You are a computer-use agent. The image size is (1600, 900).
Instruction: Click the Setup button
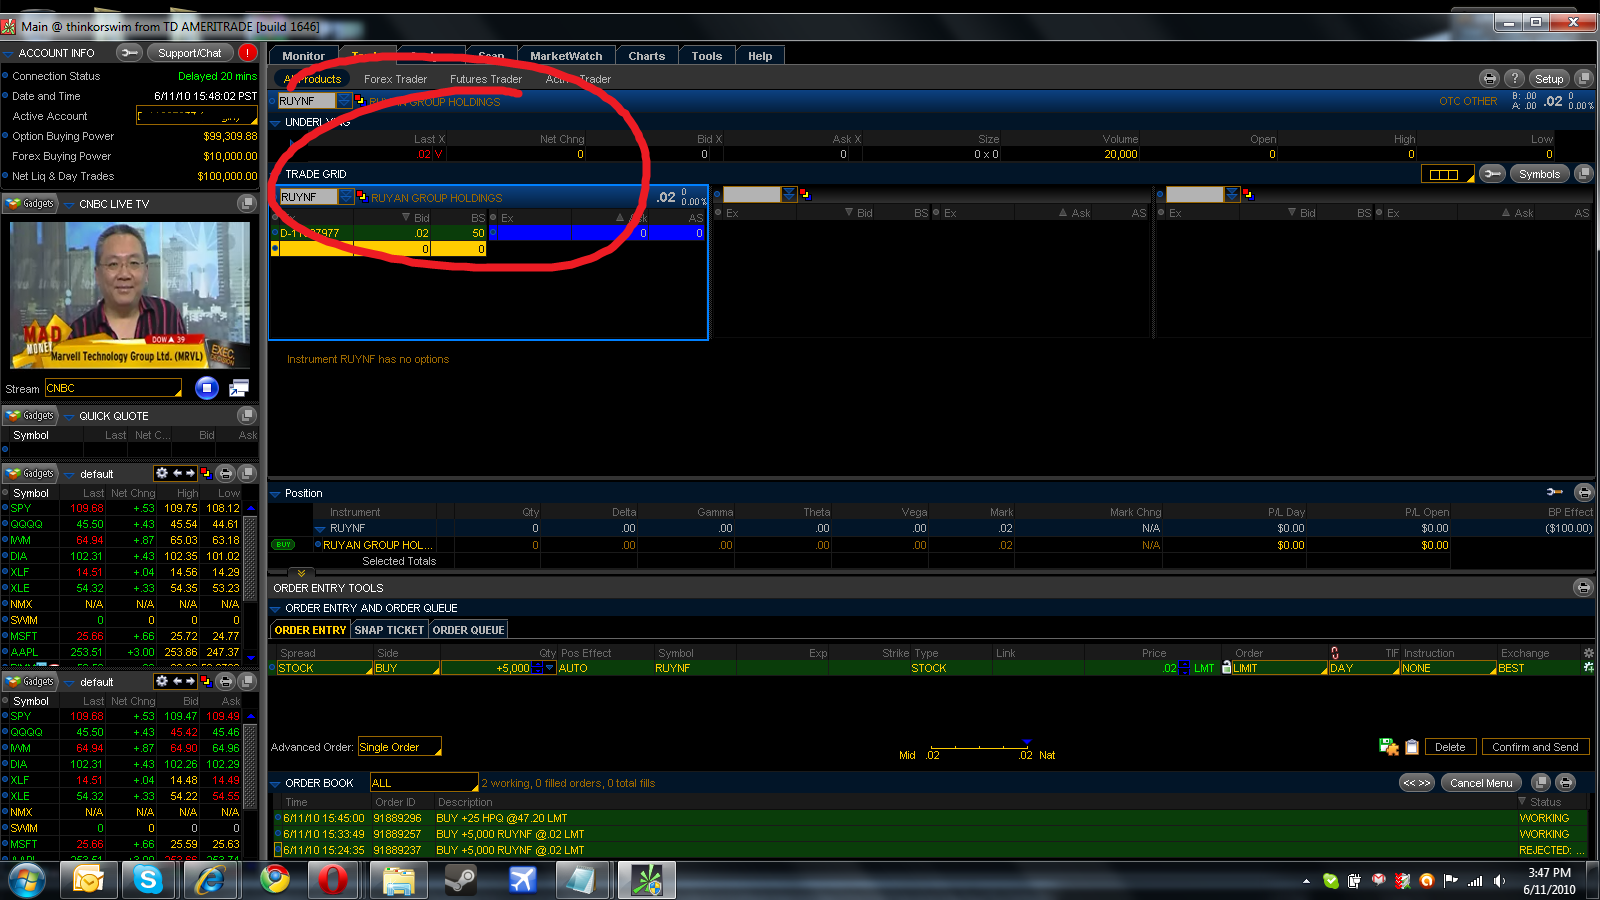[x=1549, y=79]
